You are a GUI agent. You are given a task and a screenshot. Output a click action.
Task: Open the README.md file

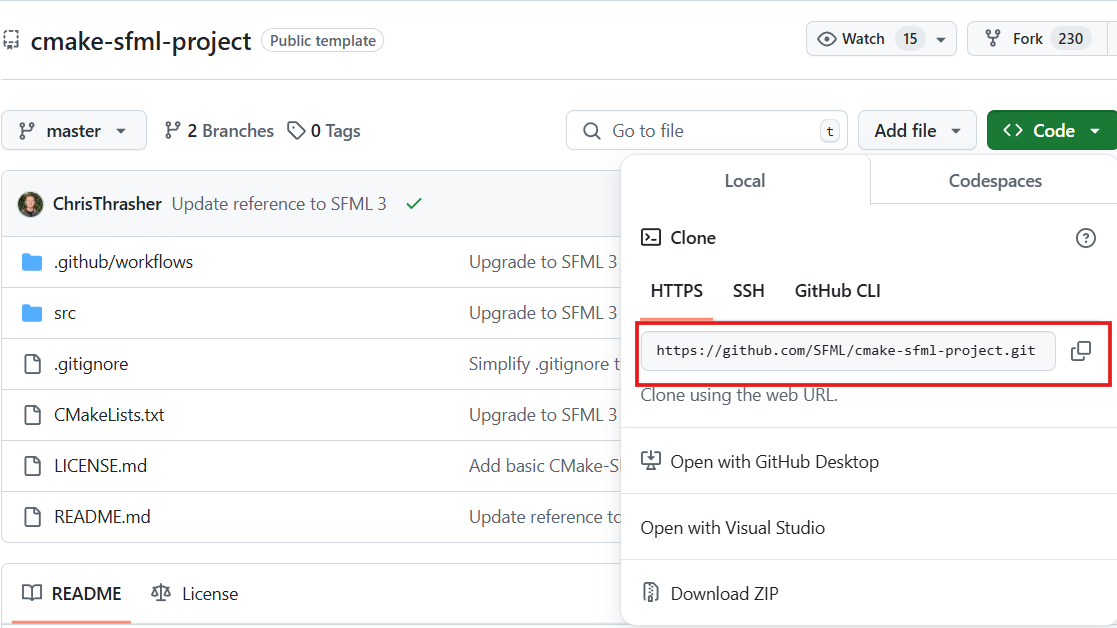[102, 517]
